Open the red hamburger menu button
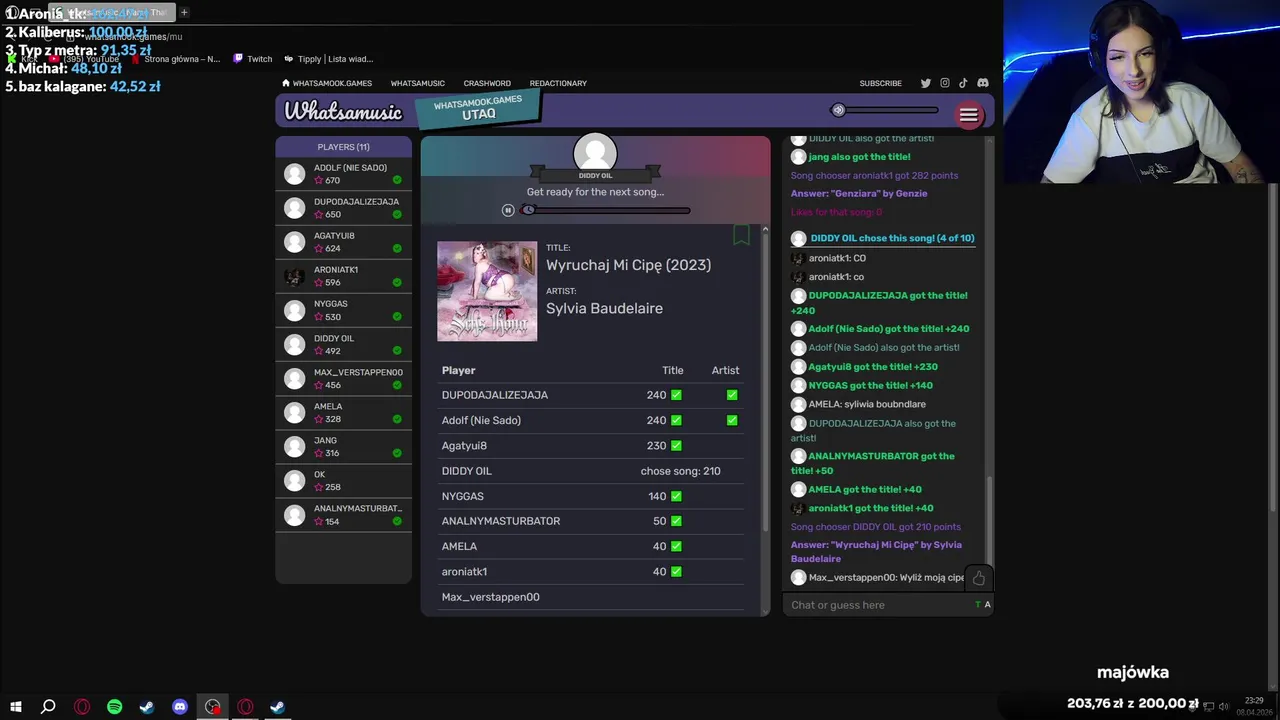 coord(968,115)
